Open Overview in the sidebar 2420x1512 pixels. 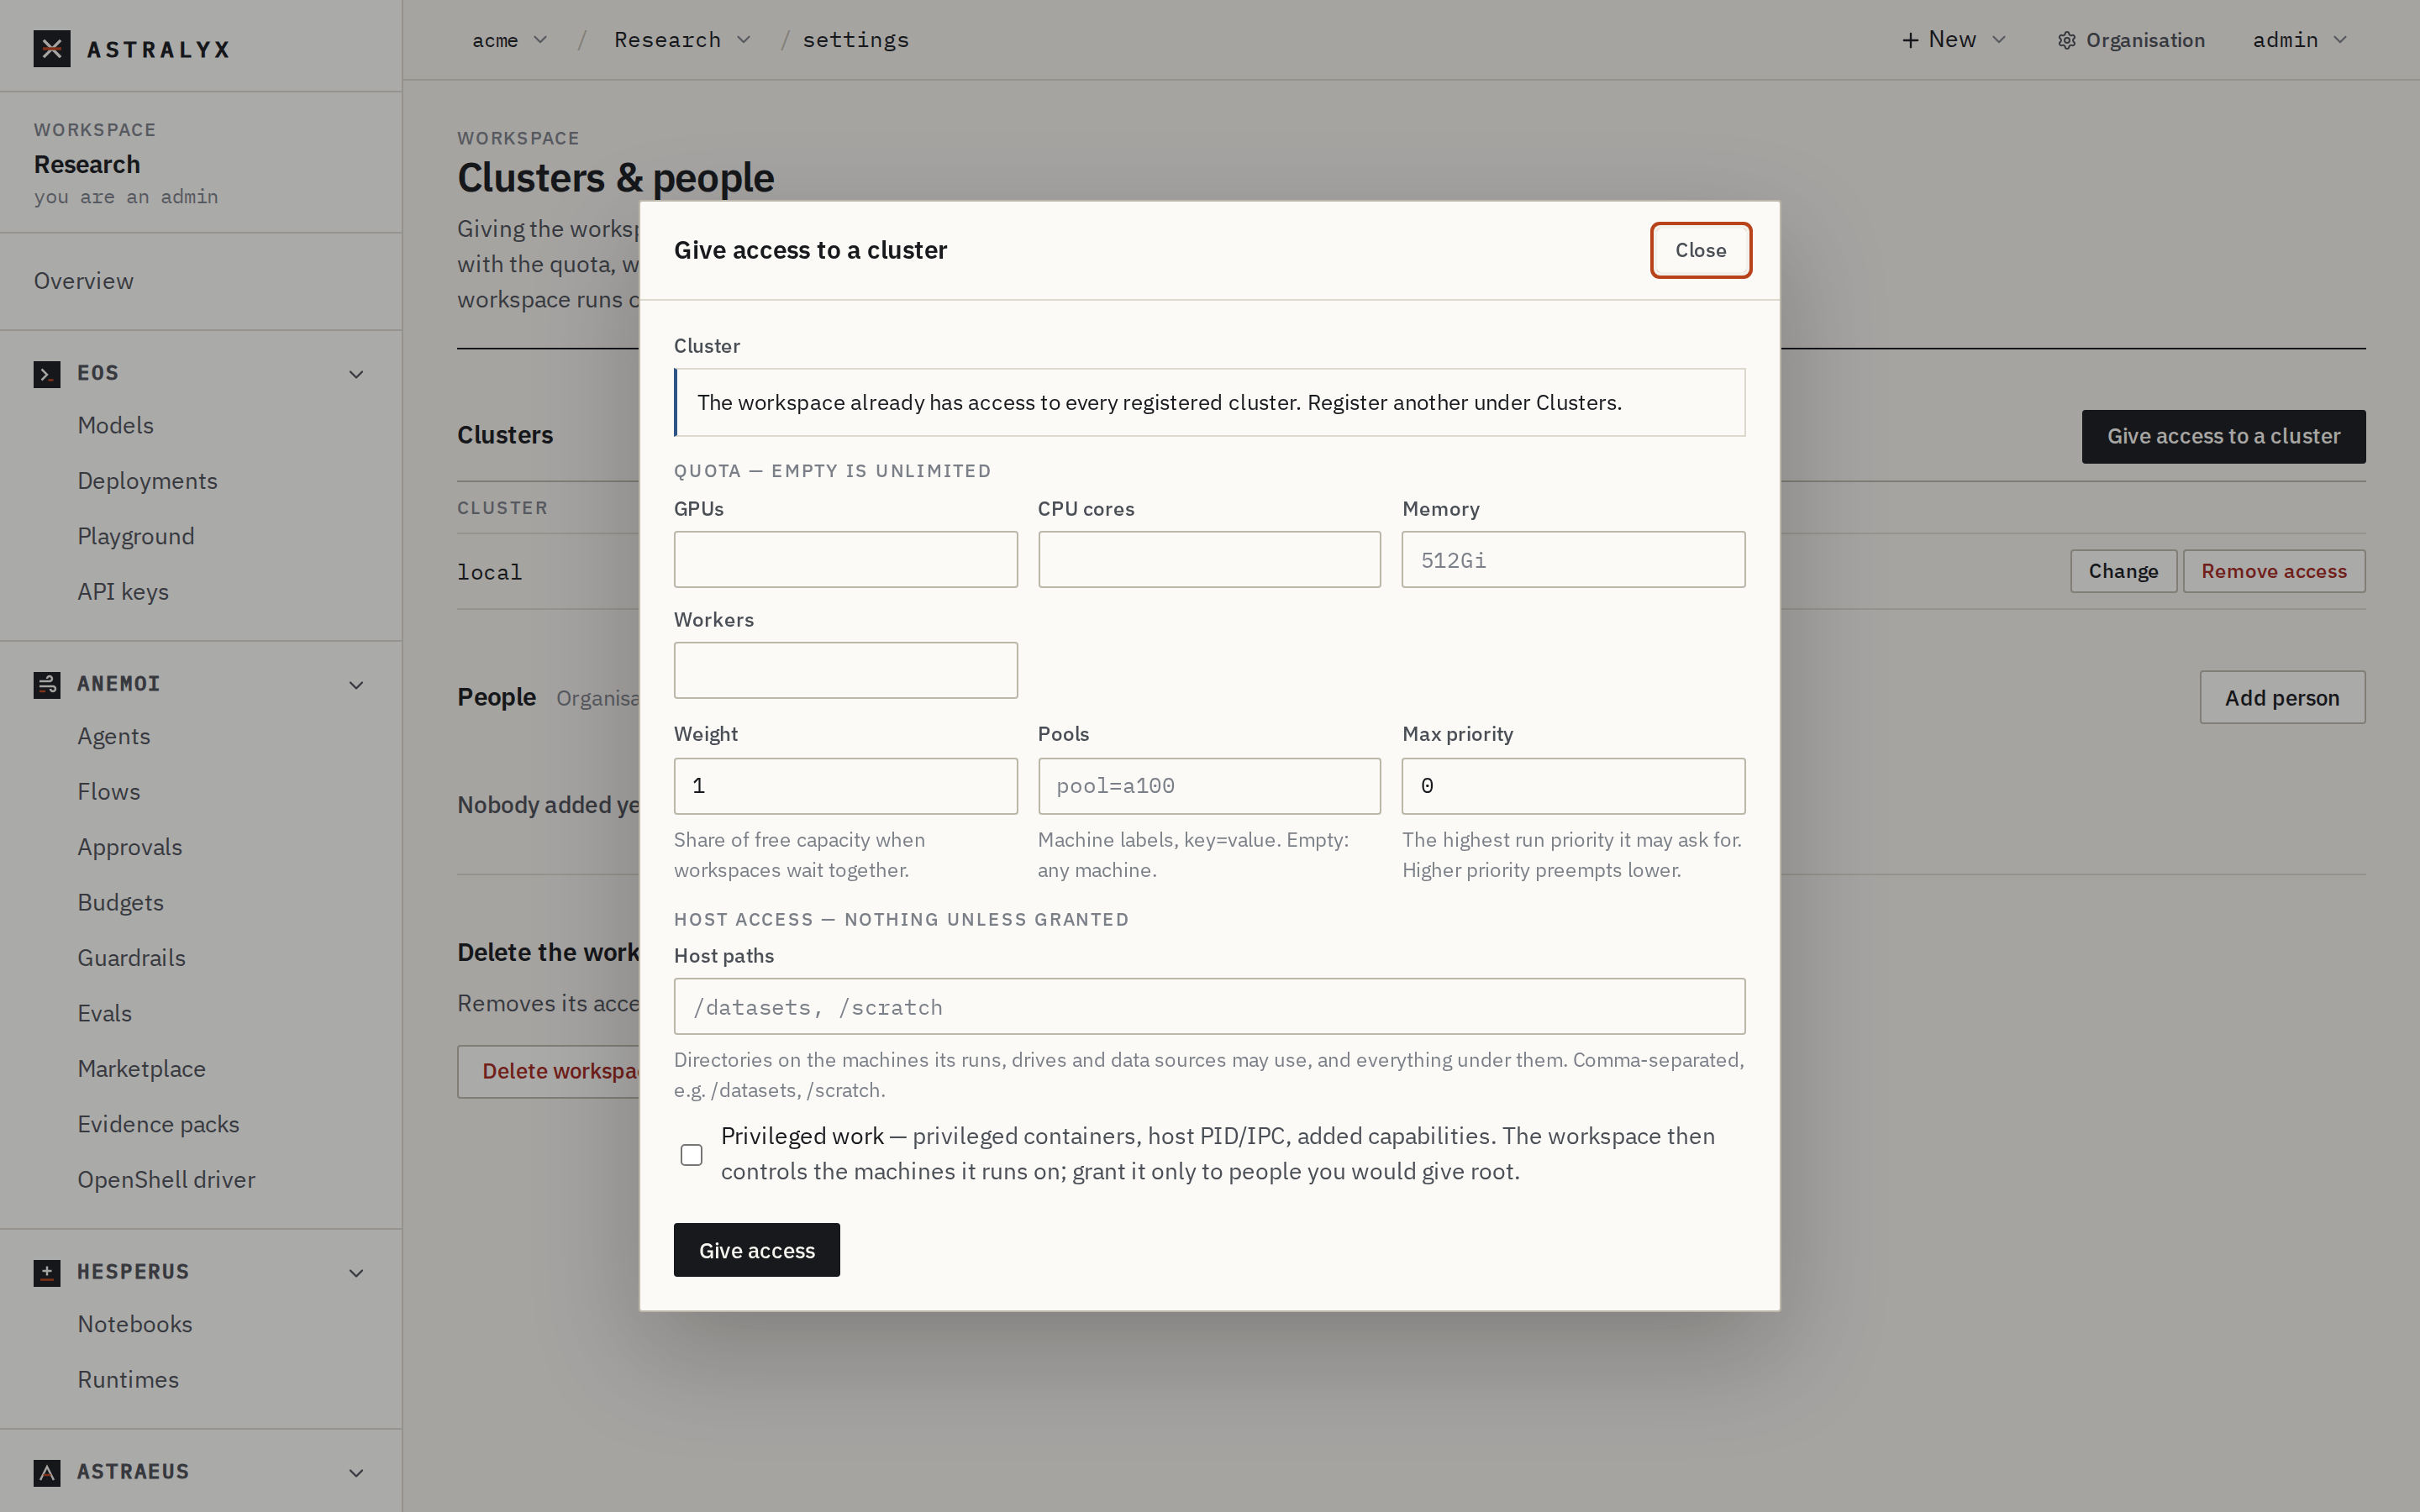(x=84, y=281)
